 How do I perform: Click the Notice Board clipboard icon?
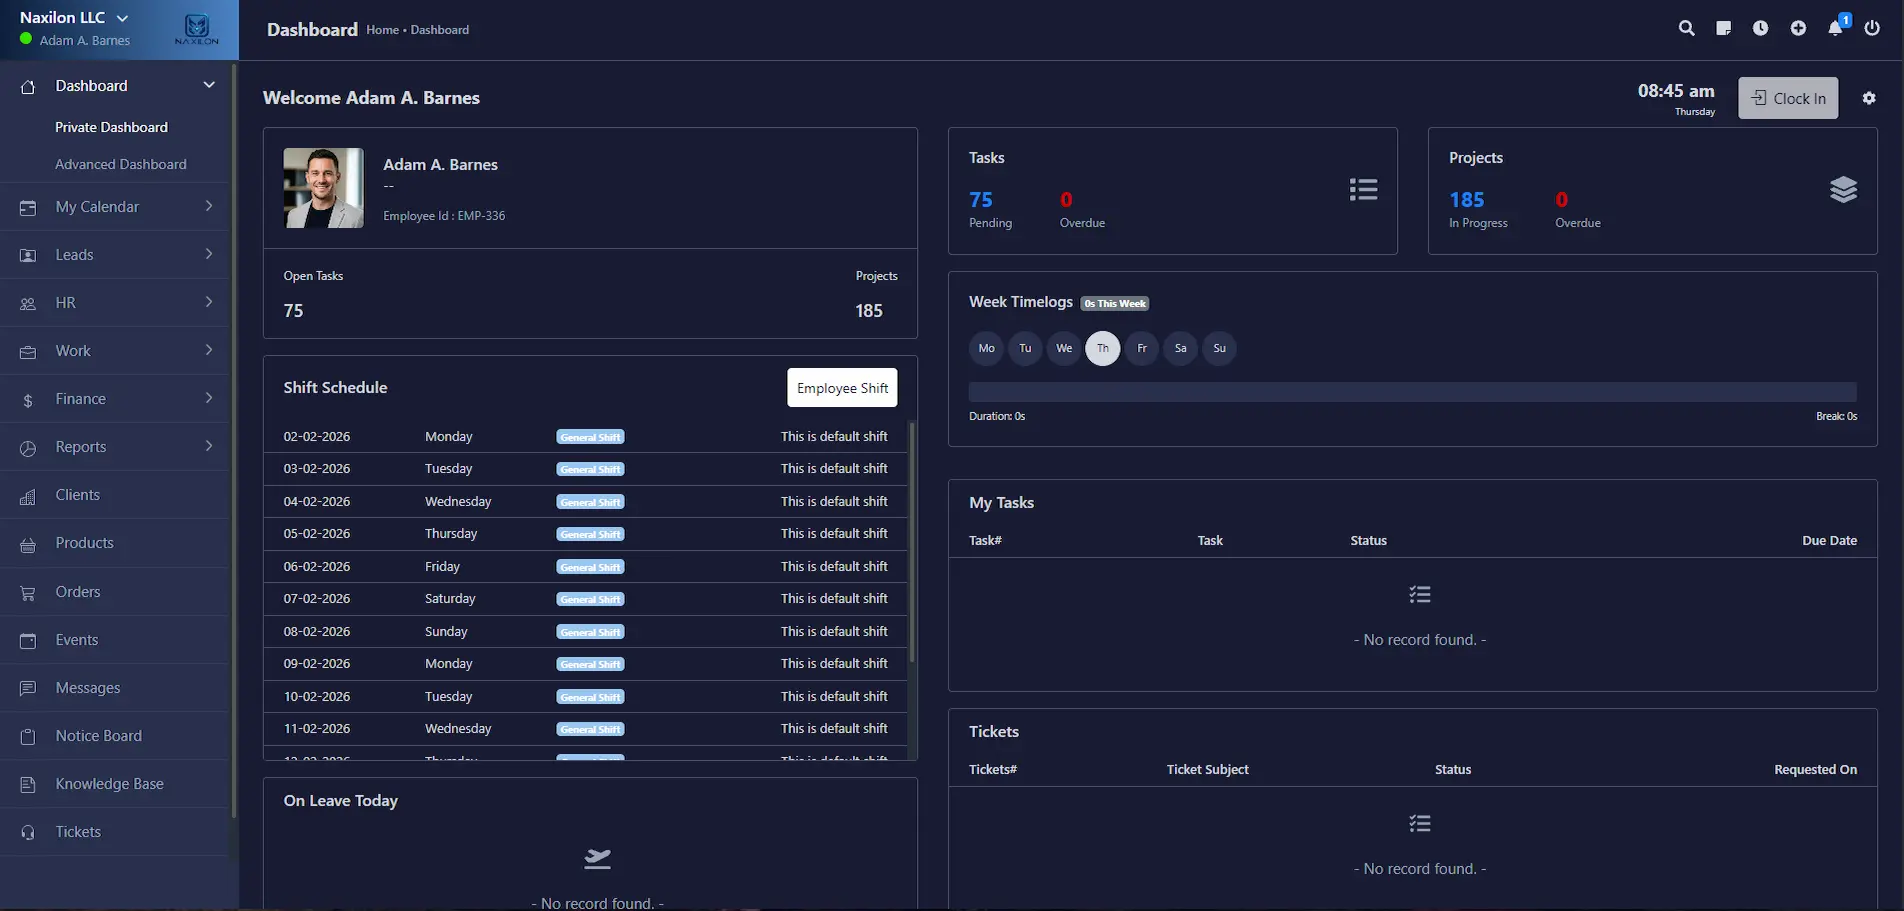coord(28,737)
